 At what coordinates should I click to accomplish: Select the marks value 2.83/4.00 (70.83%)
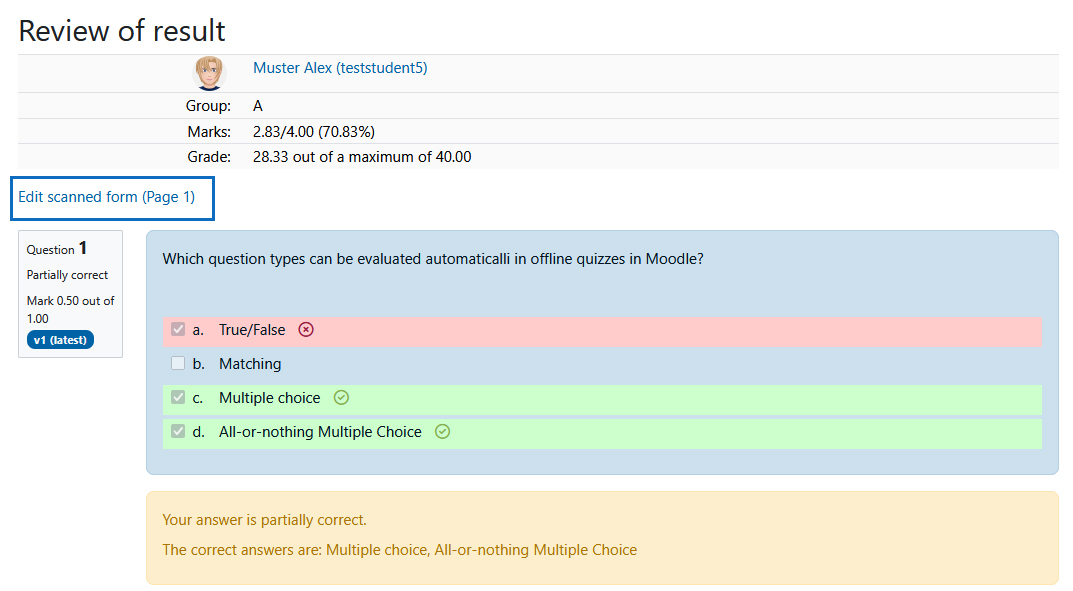pos(314,131)
